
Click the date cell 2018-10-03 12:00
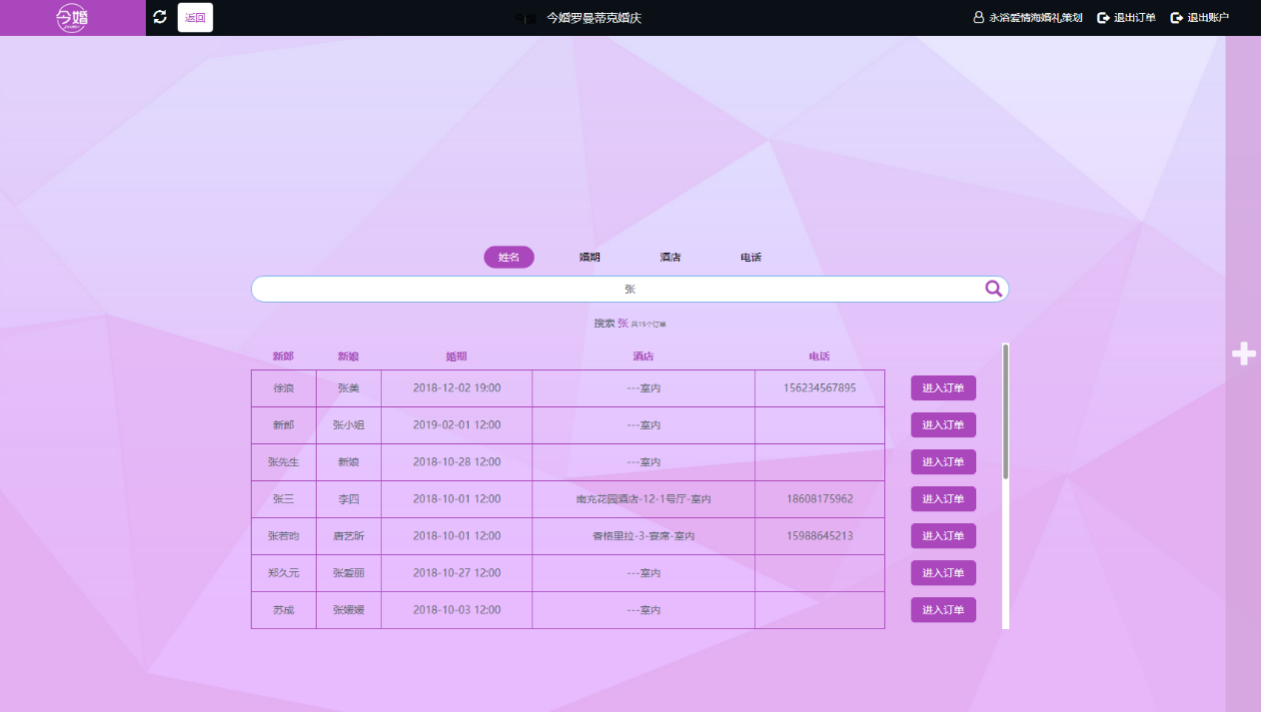(457, 610)
